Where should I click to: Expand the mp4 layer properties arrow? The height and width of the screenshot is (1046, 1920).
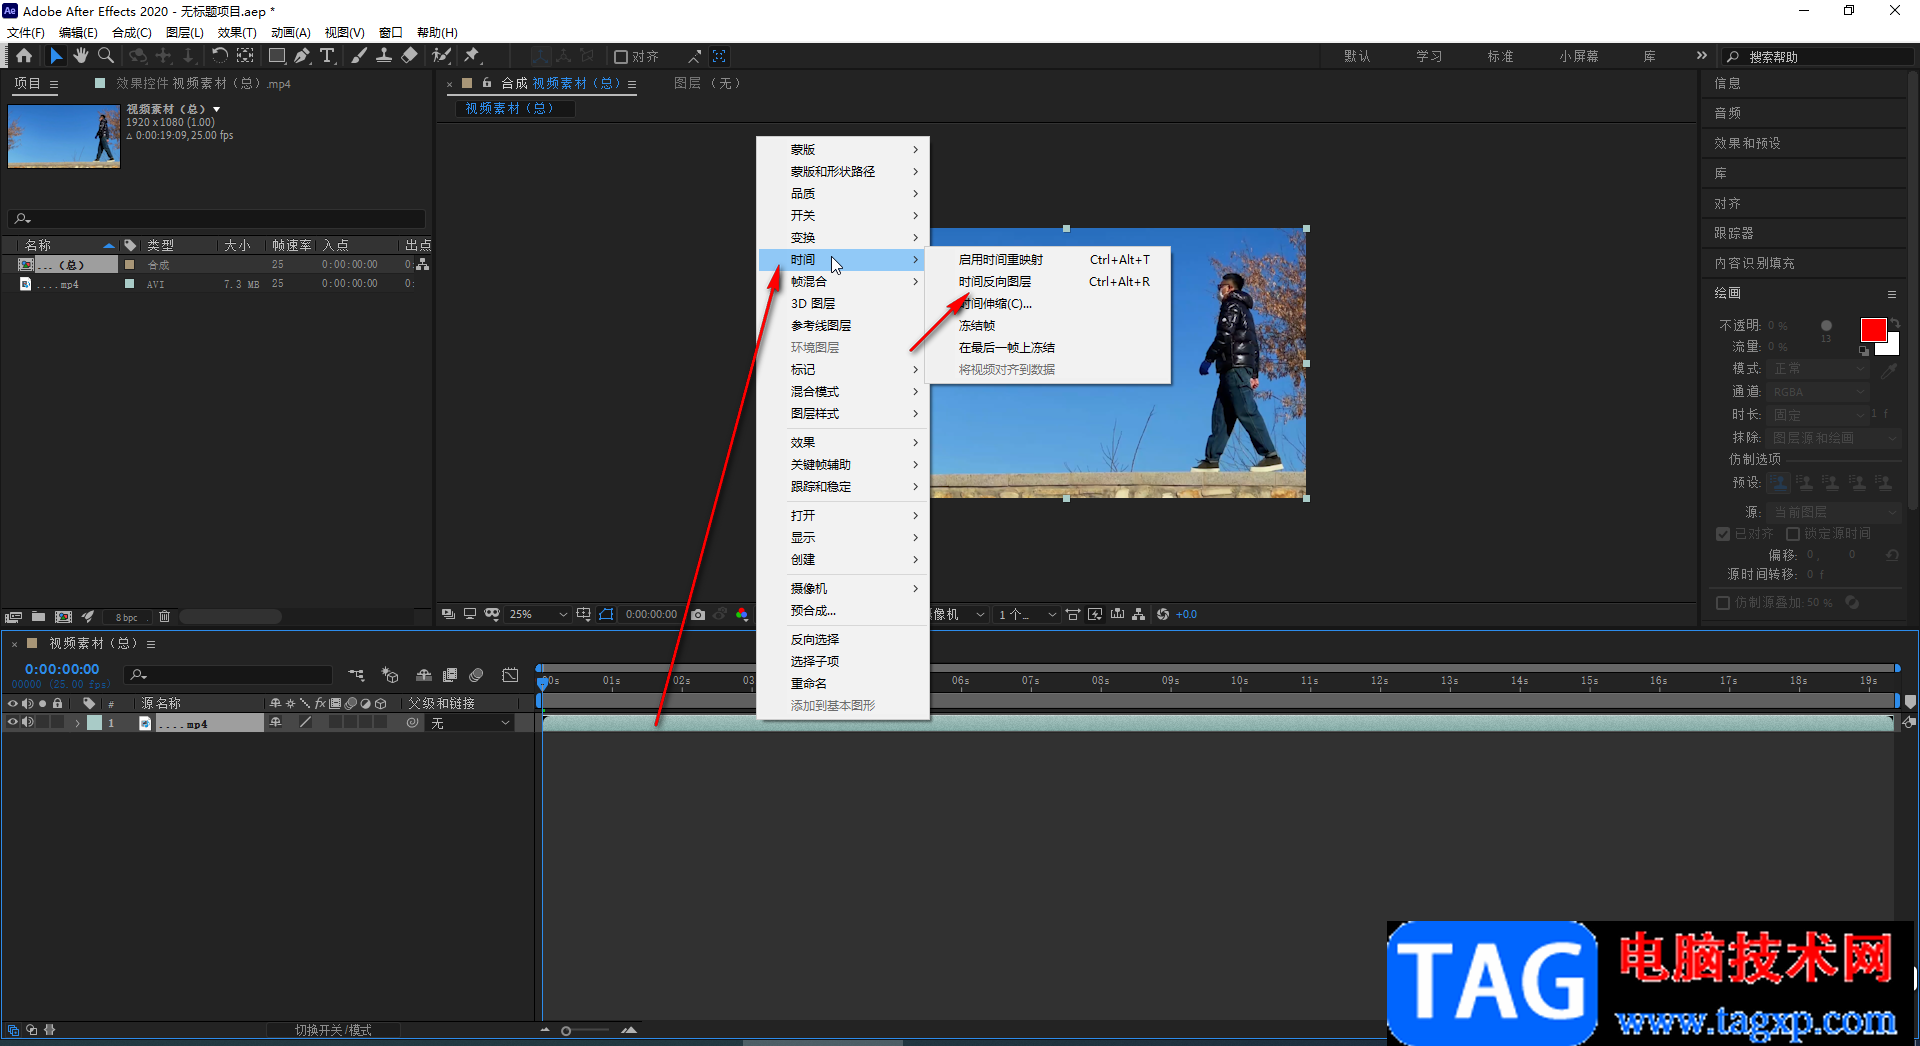point(77,723)
